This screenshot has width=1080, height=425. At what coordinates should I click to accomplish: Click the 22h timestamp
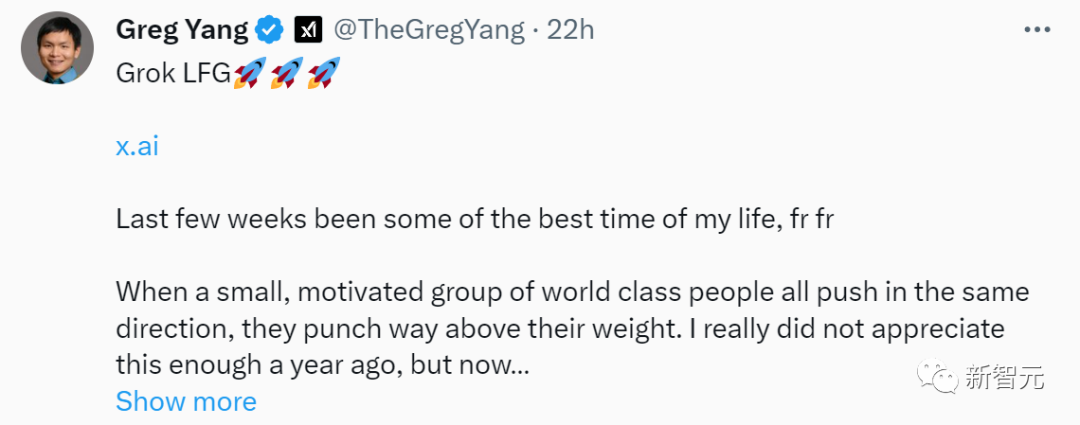click(571, 30)
